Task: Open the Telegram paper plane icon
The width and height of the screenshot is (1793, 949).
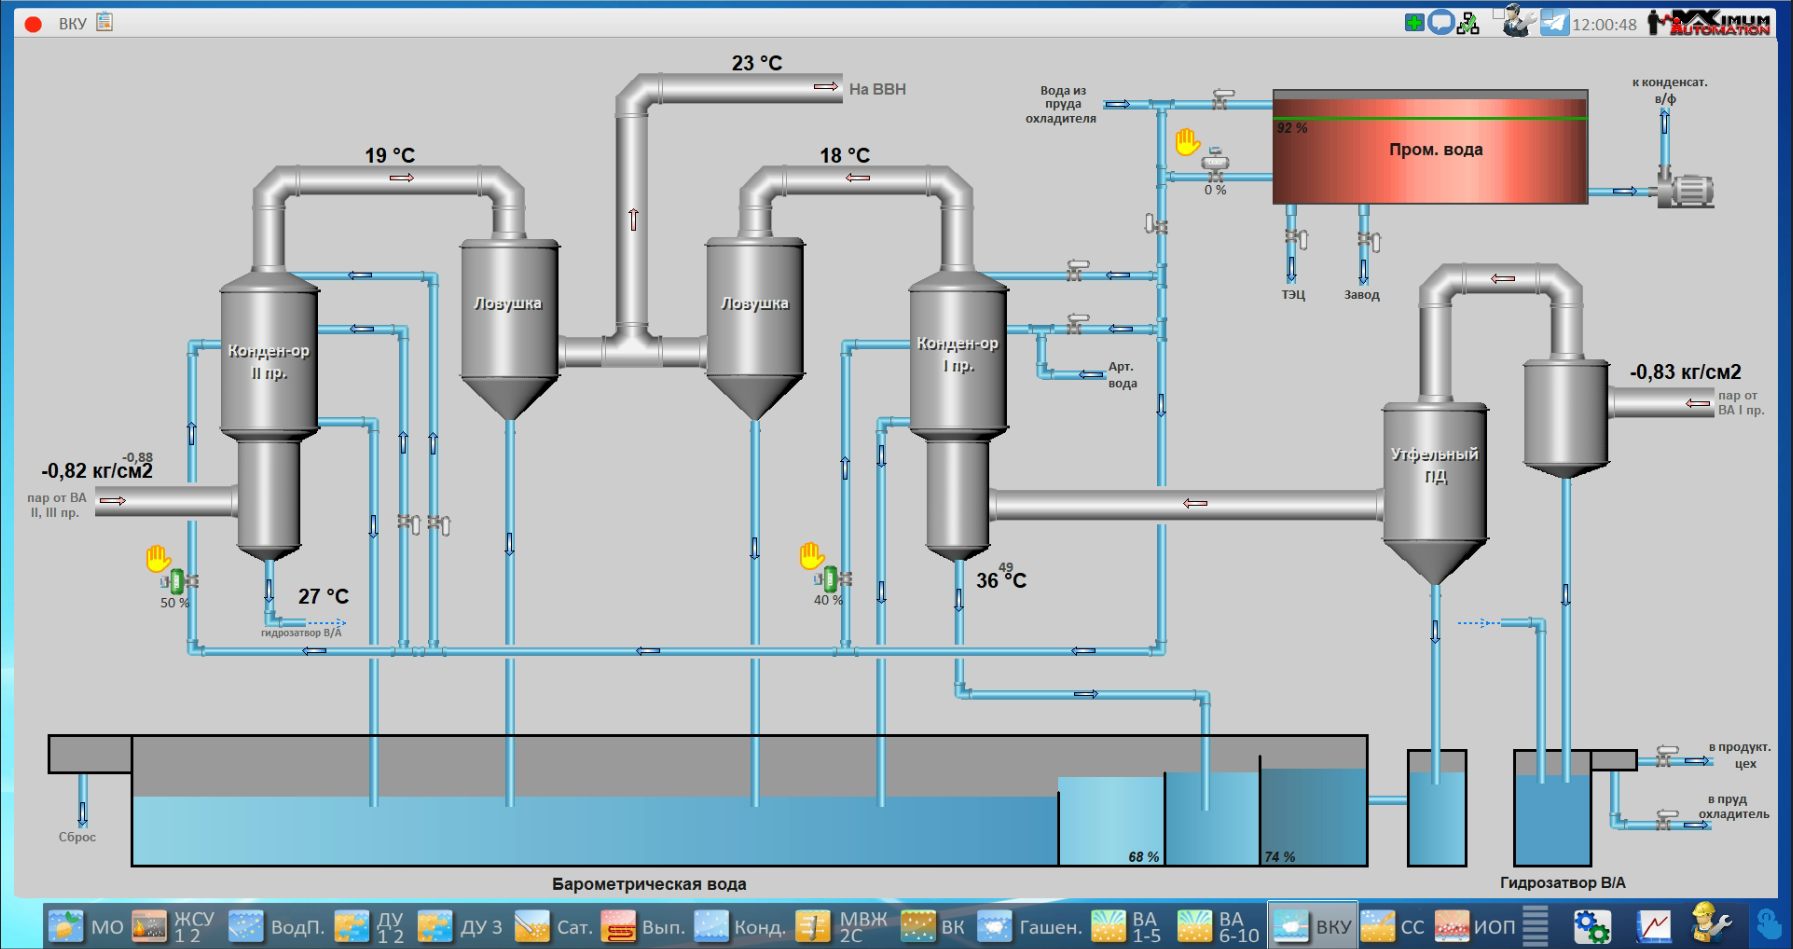Action: pyautogui.click(x=1554, y=22)
